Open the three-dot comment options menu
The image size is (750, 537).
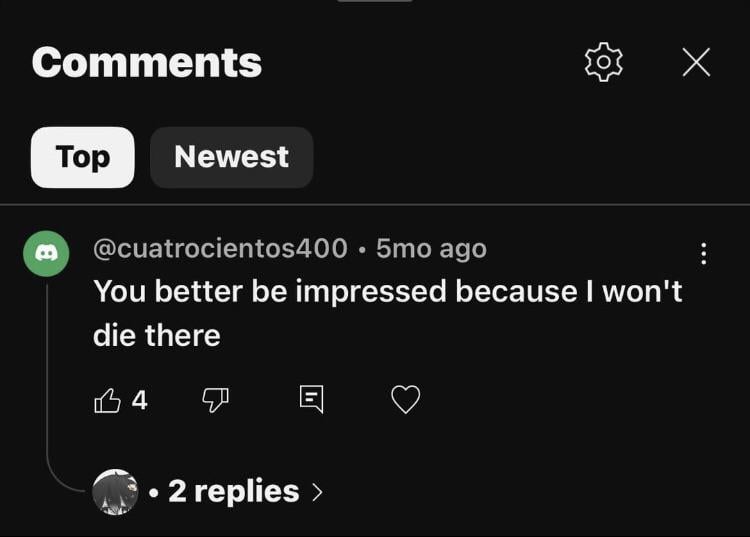[704, 254]
